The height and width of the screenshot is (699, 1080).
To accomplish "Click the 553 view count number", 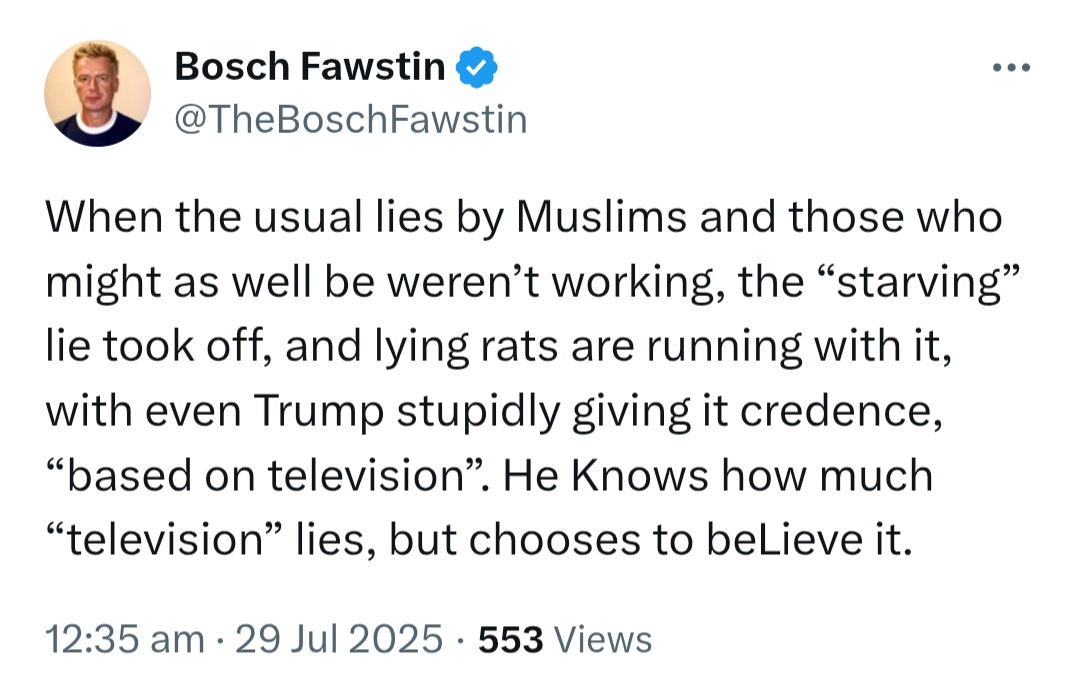I will (x=510, y=639).
